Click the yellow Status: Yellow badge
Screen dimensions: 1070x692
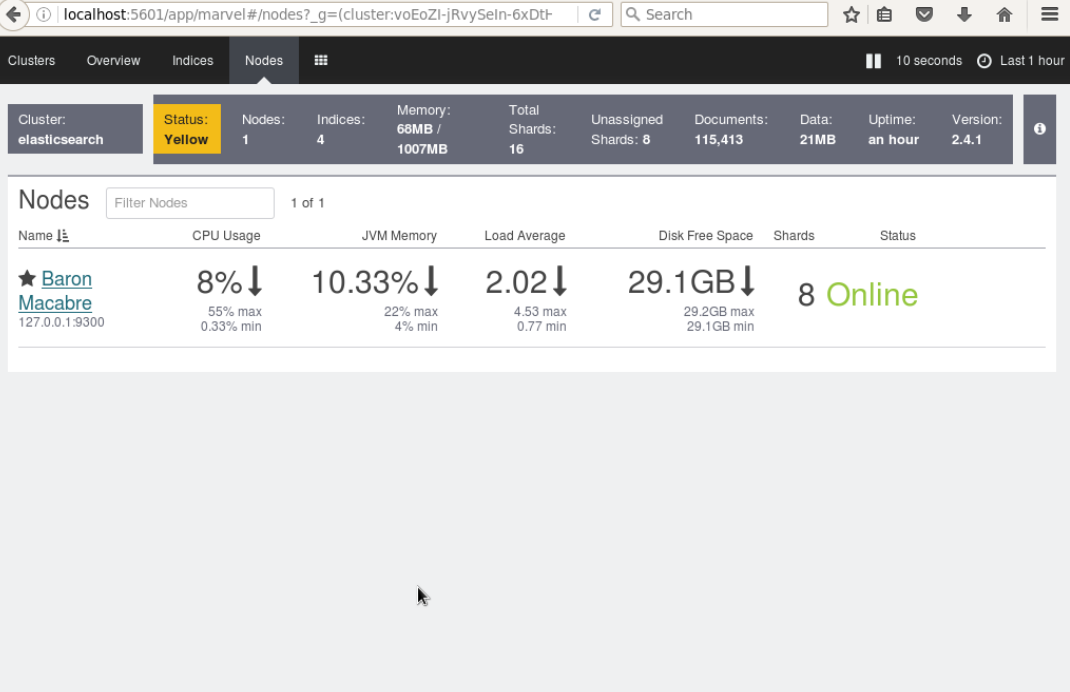(x=187, y=129)
